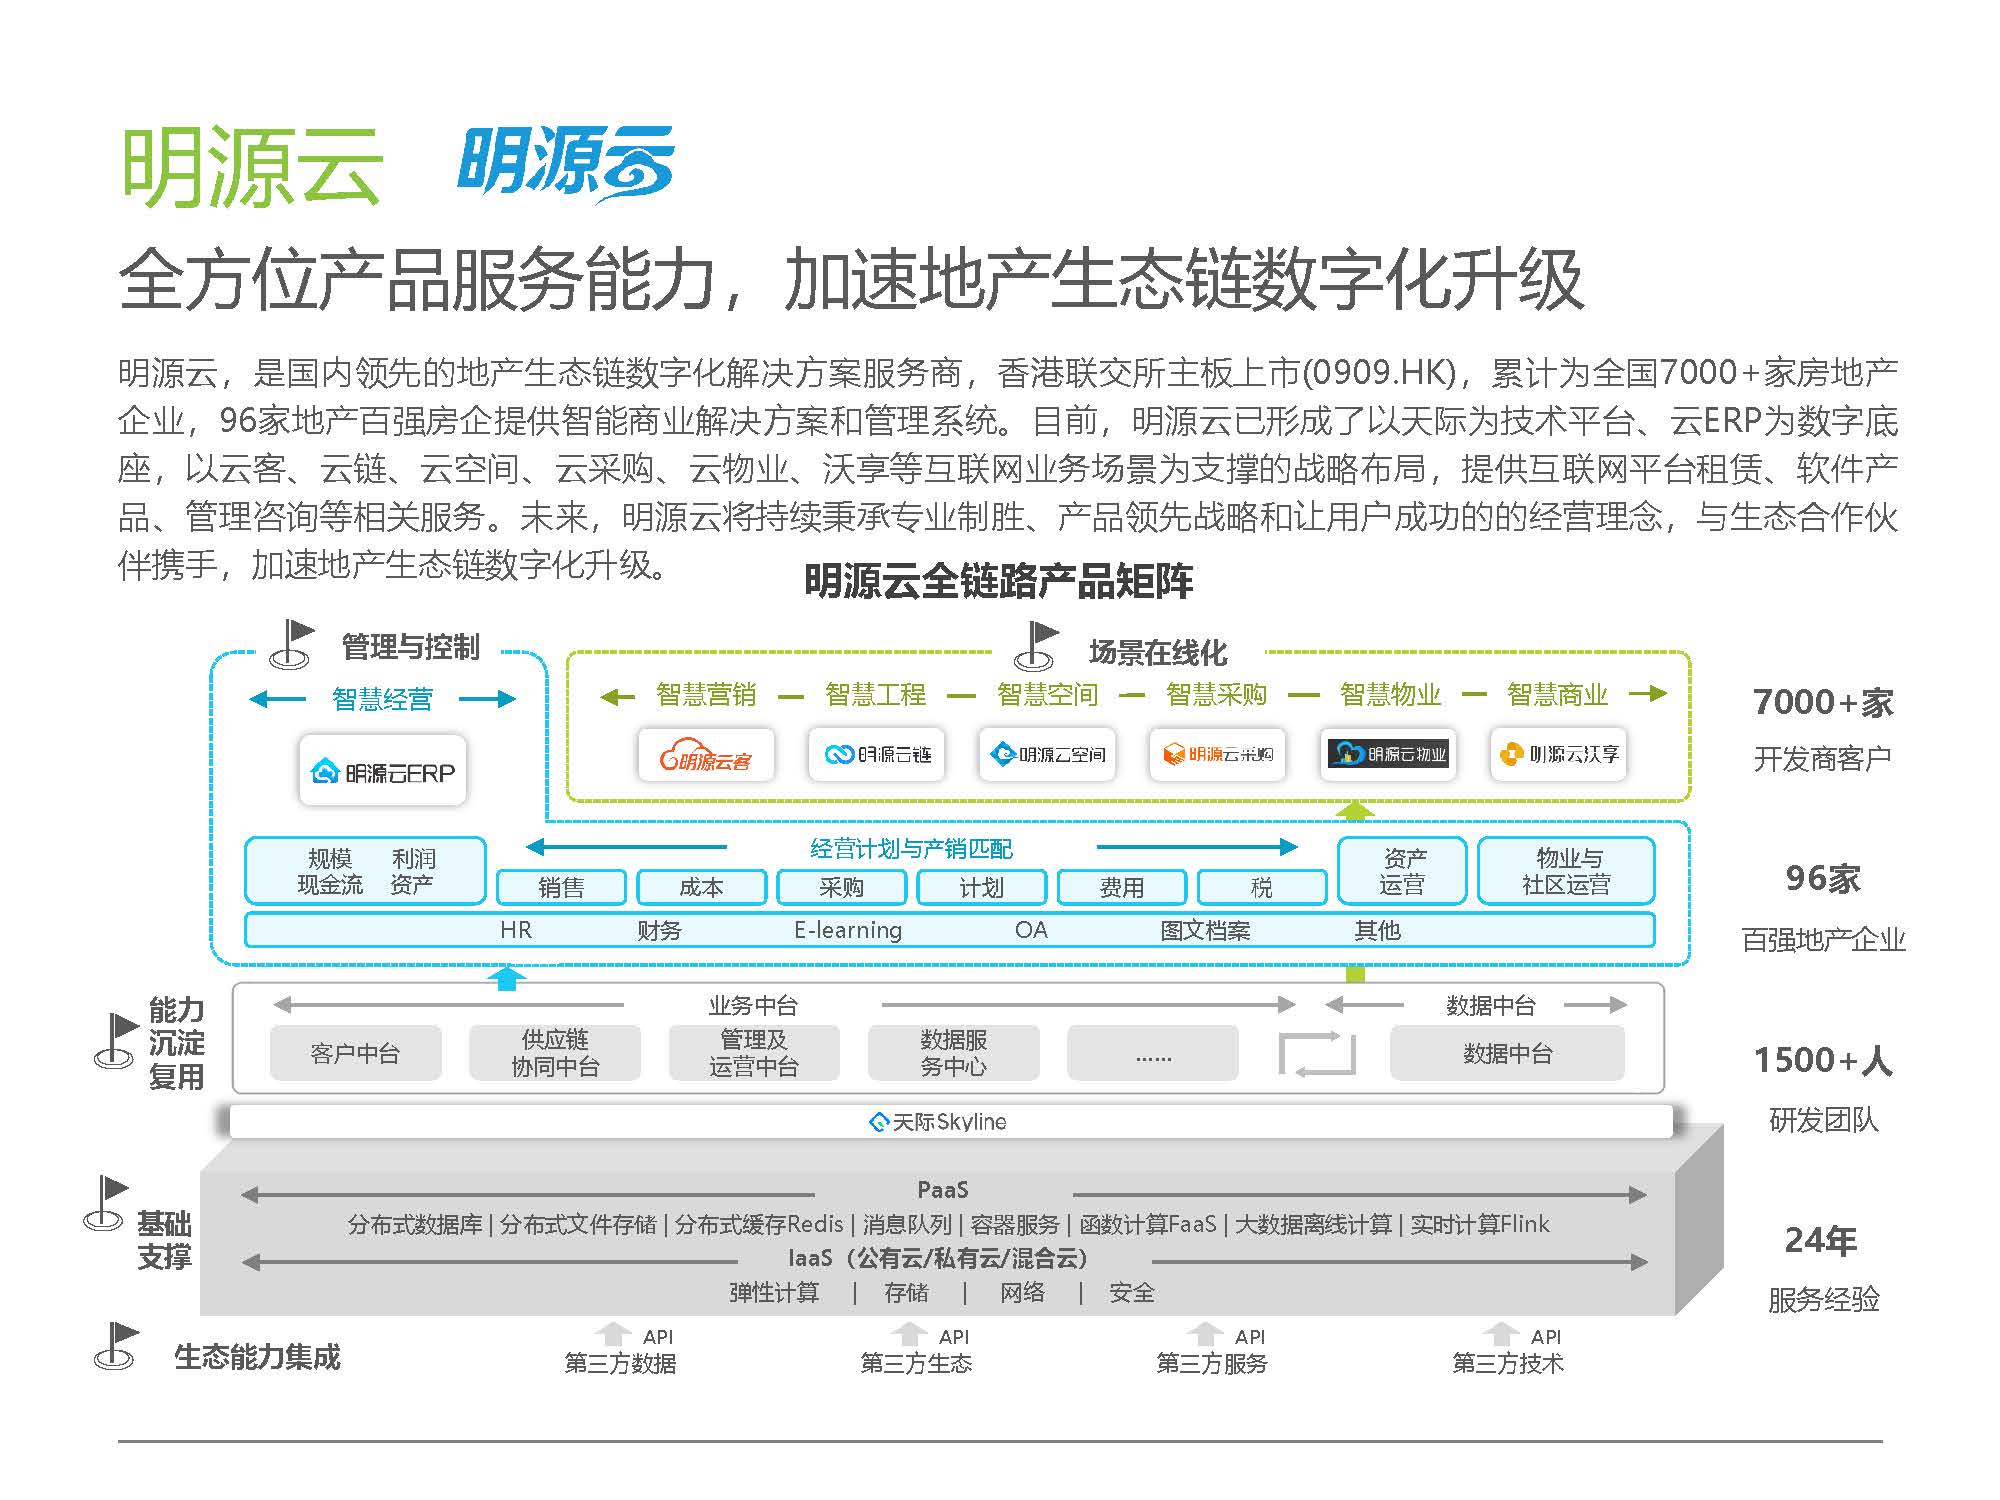This screenshot has height=1500, width=2000.
Task: Select the 客户中台 block
Action: (x=355, y=1053)
